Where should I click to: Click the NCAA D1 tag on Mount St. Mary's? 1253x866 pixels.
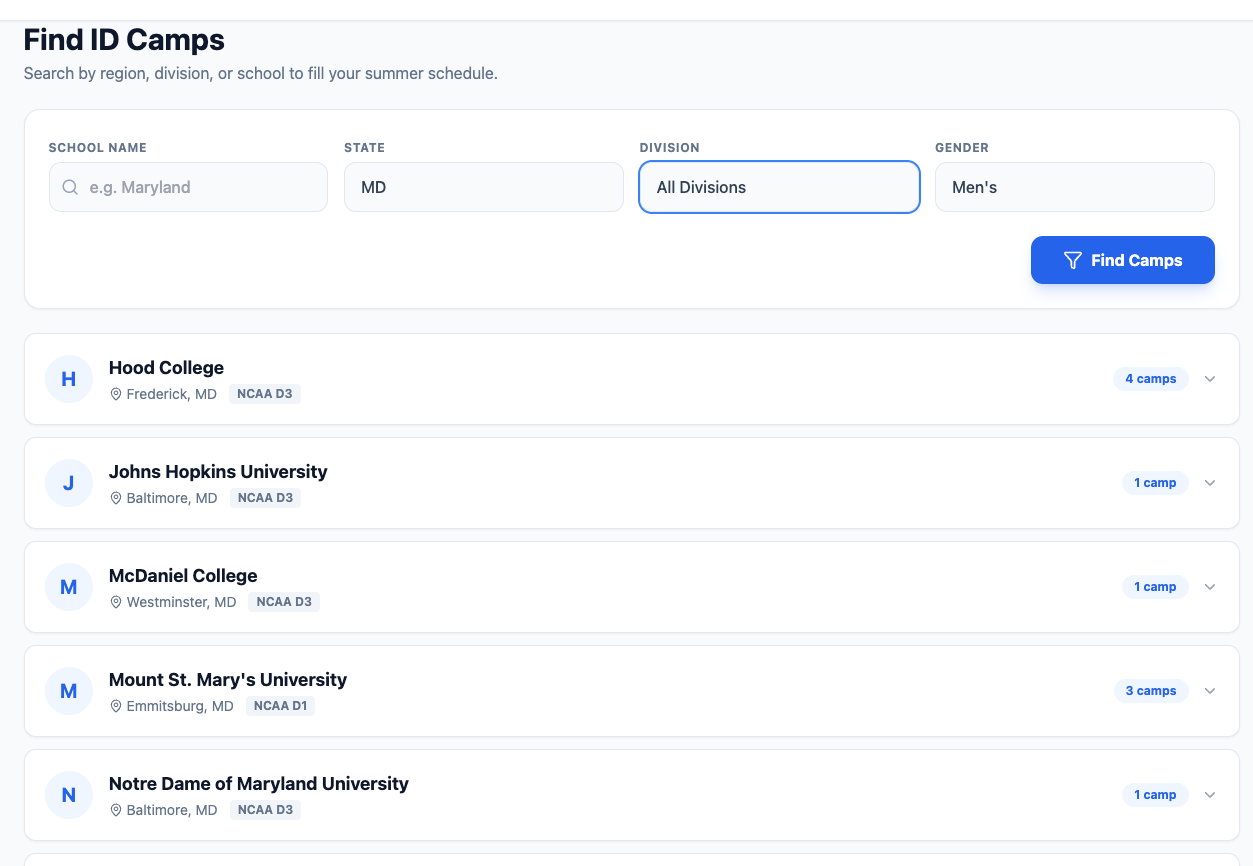[x=280, y=706]
